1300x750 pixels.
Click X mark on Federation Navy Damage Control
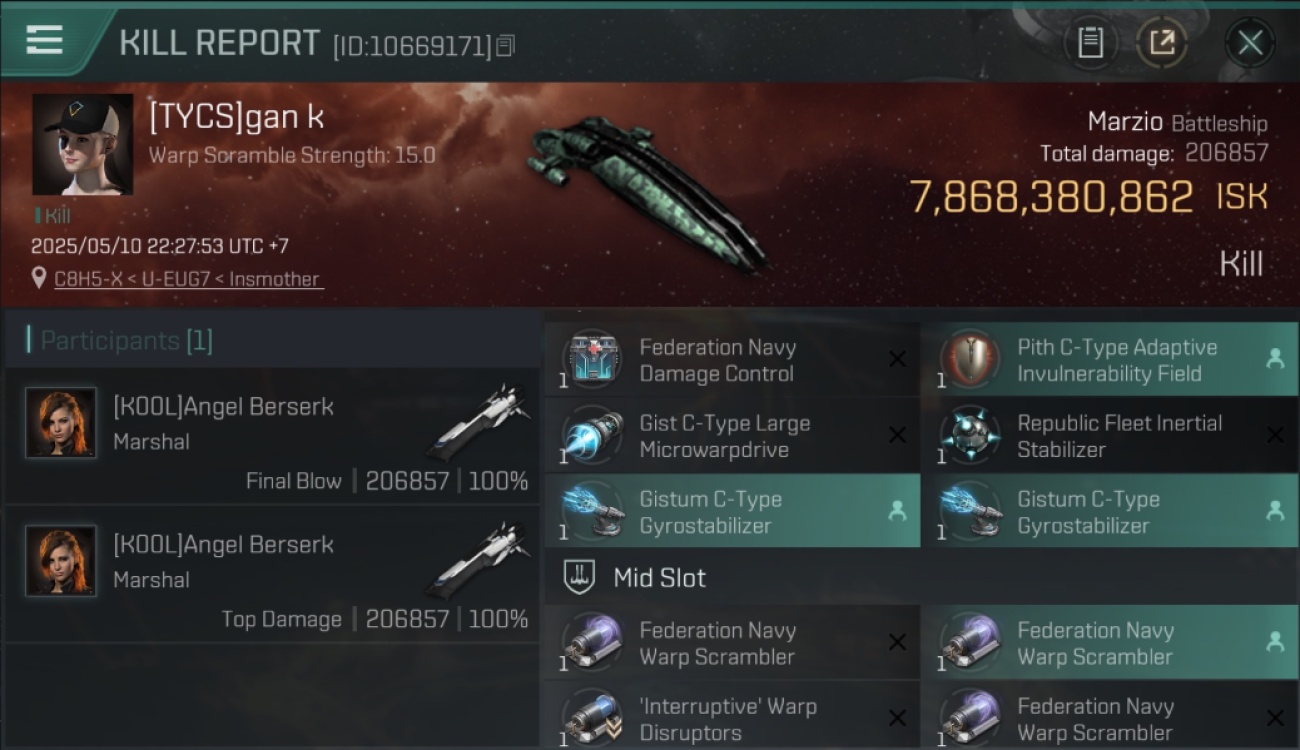[x=897, y=359]
